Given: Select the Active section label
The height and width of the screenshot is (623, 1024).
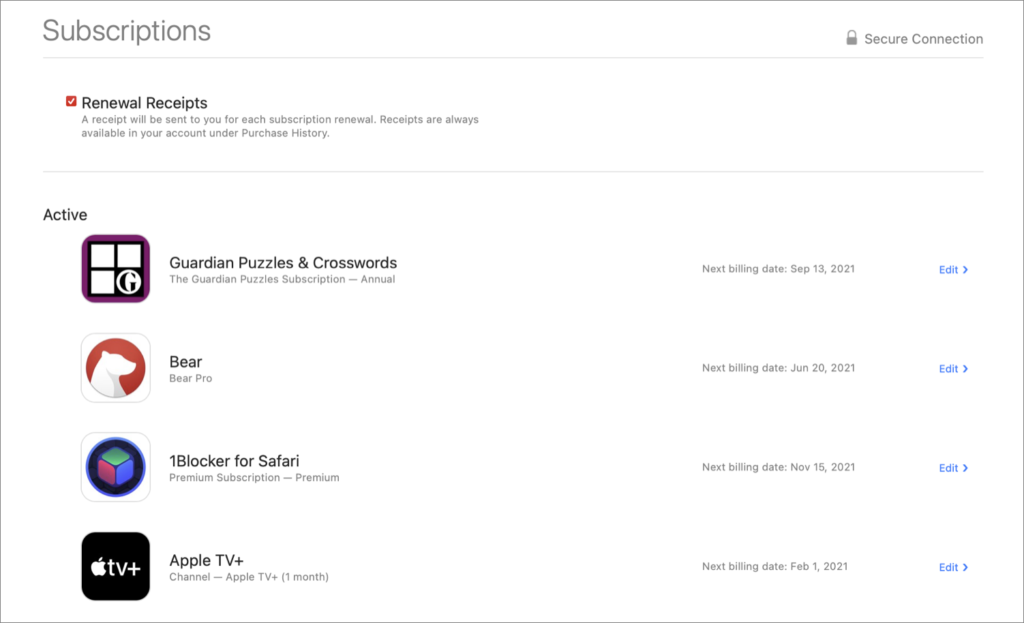Looking at the screenshot, I should point(65,214).
